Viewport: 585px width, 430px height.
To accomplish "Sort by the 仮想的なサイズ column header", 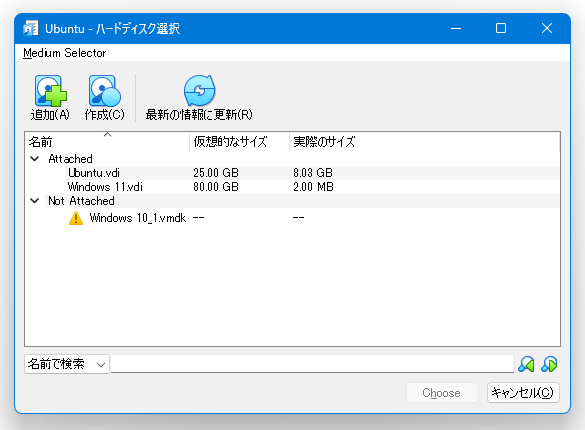I will tap(240, 142).
